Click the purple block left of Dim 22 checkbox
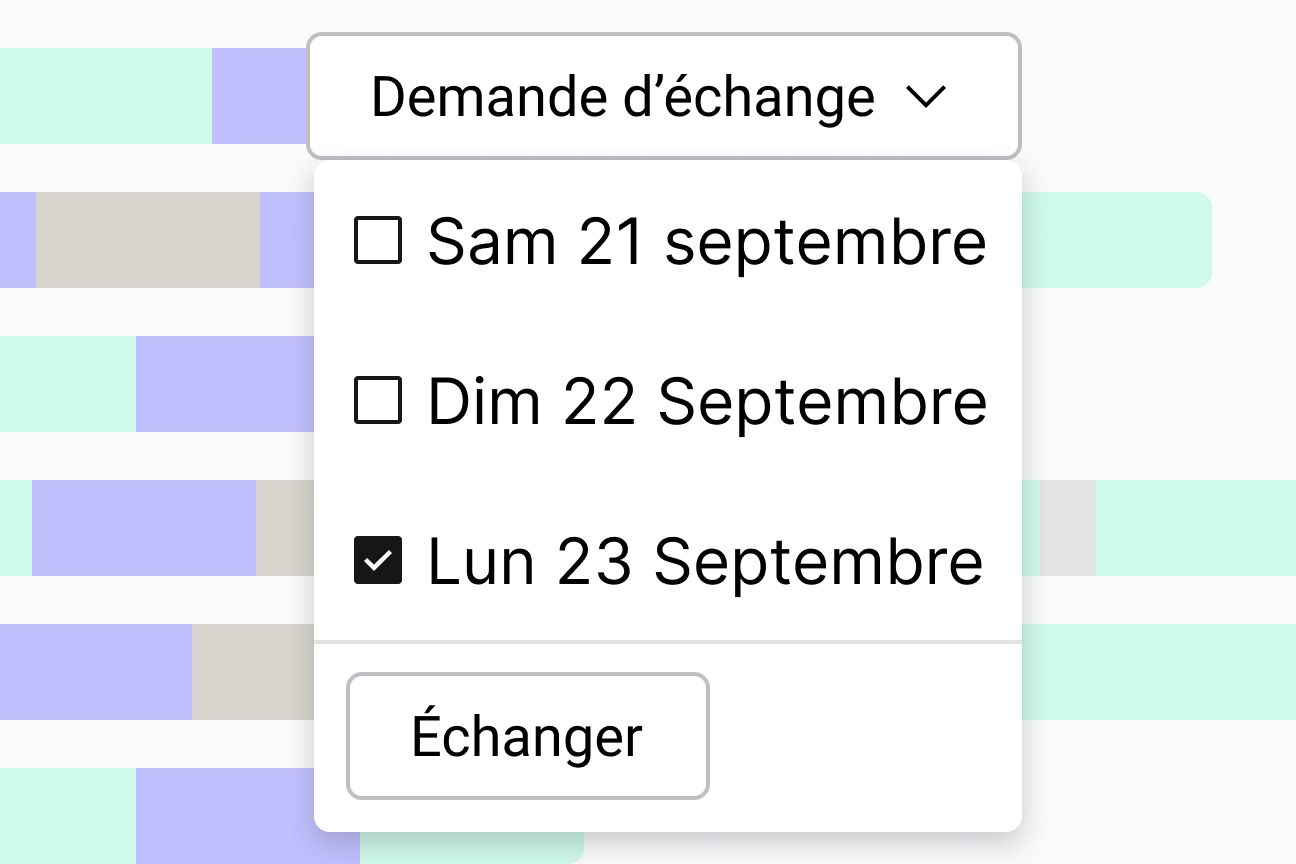 point(224,384)
